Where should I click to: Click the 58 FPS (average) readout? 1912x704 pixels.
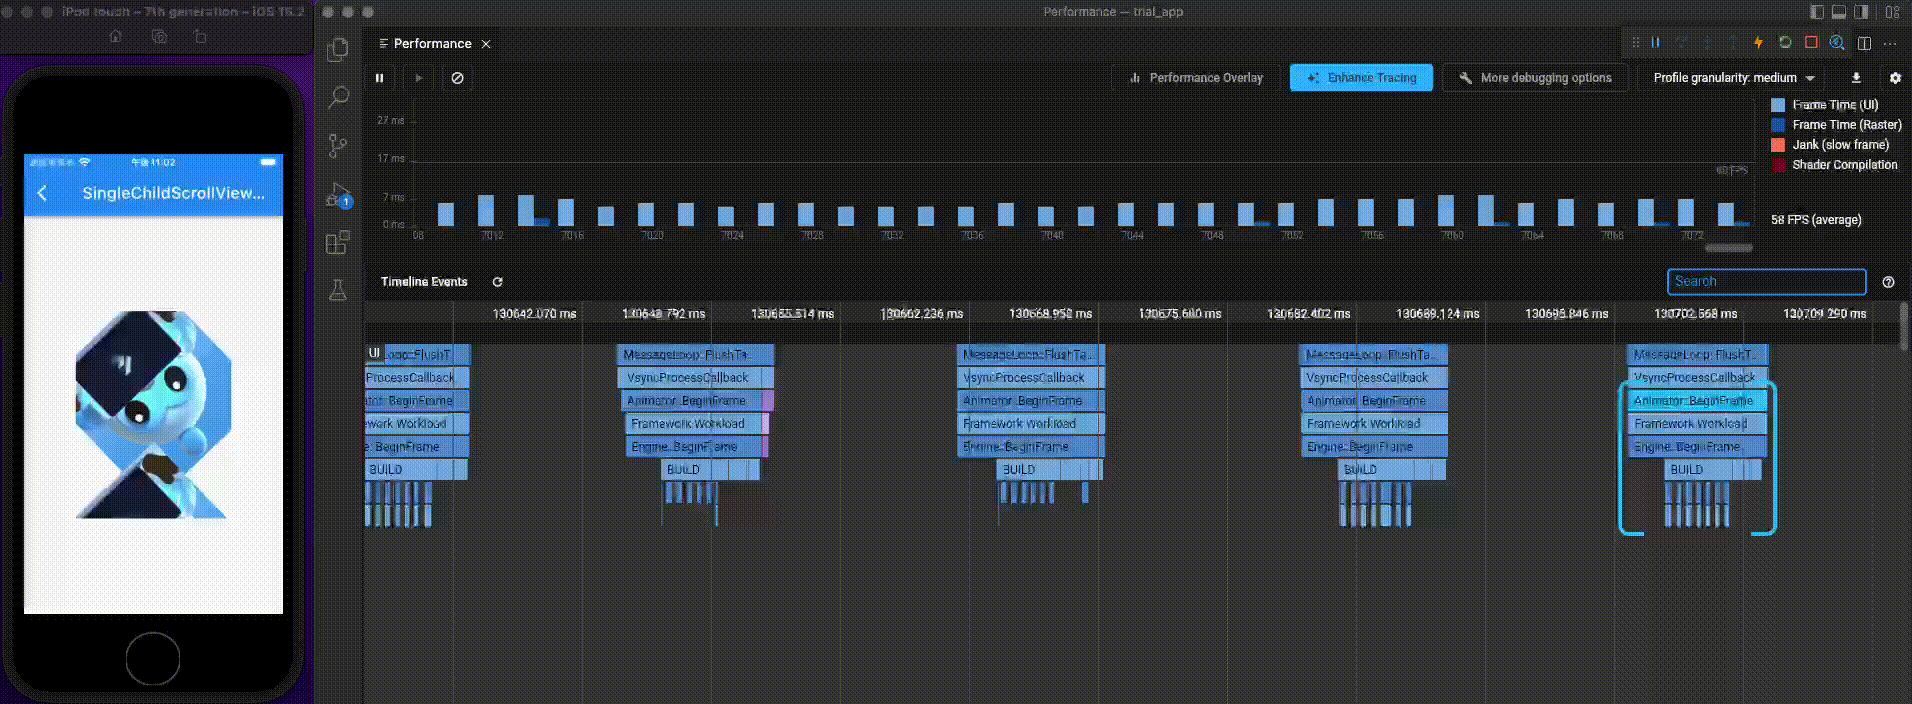coord(1816,220)
